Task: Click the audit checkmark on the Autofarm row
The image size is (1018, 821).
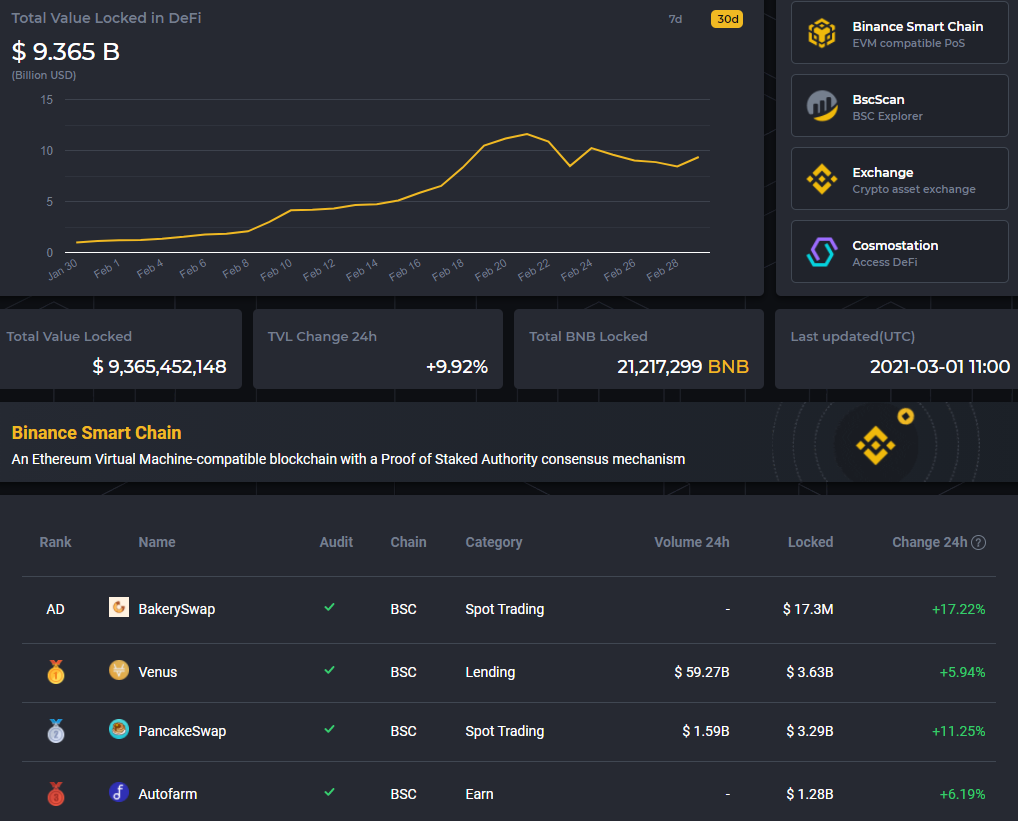Action: (329, 793)
